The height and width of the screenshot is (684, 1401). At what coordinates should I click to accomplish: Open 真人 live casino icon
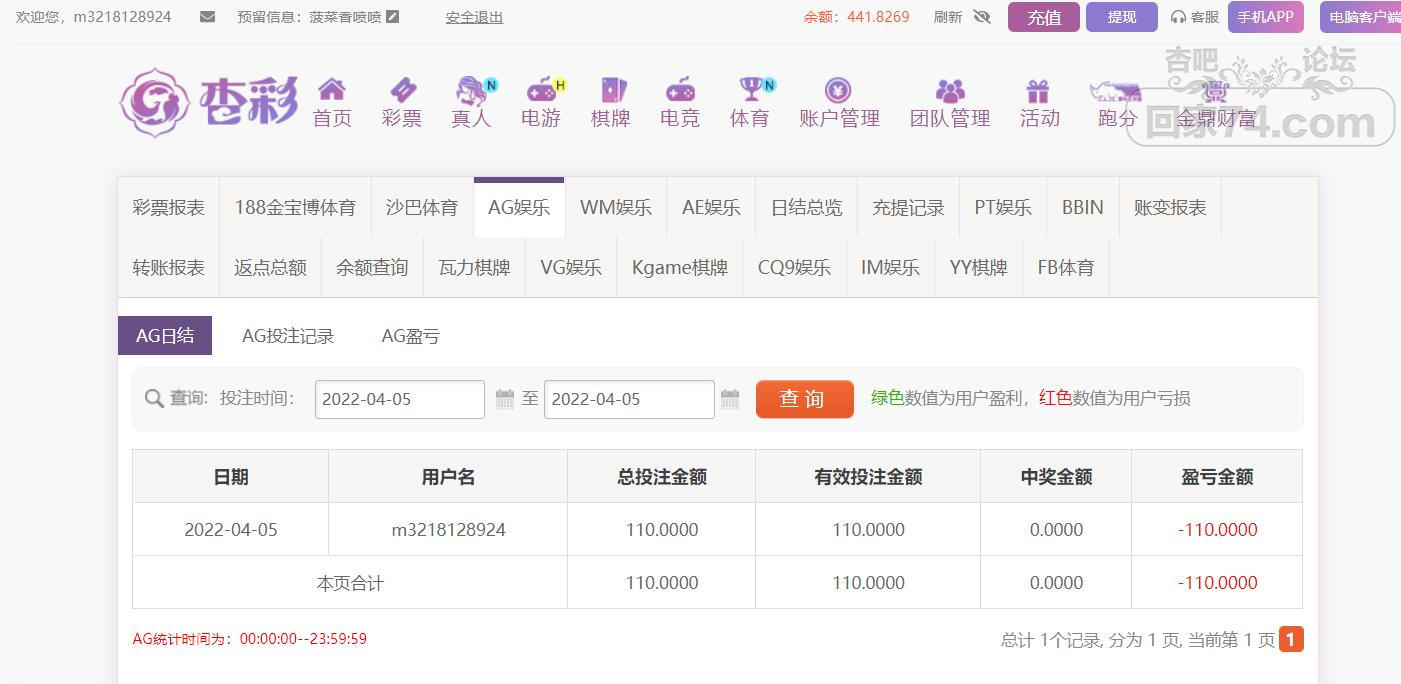pyautogui.click(x=472, y=90)
